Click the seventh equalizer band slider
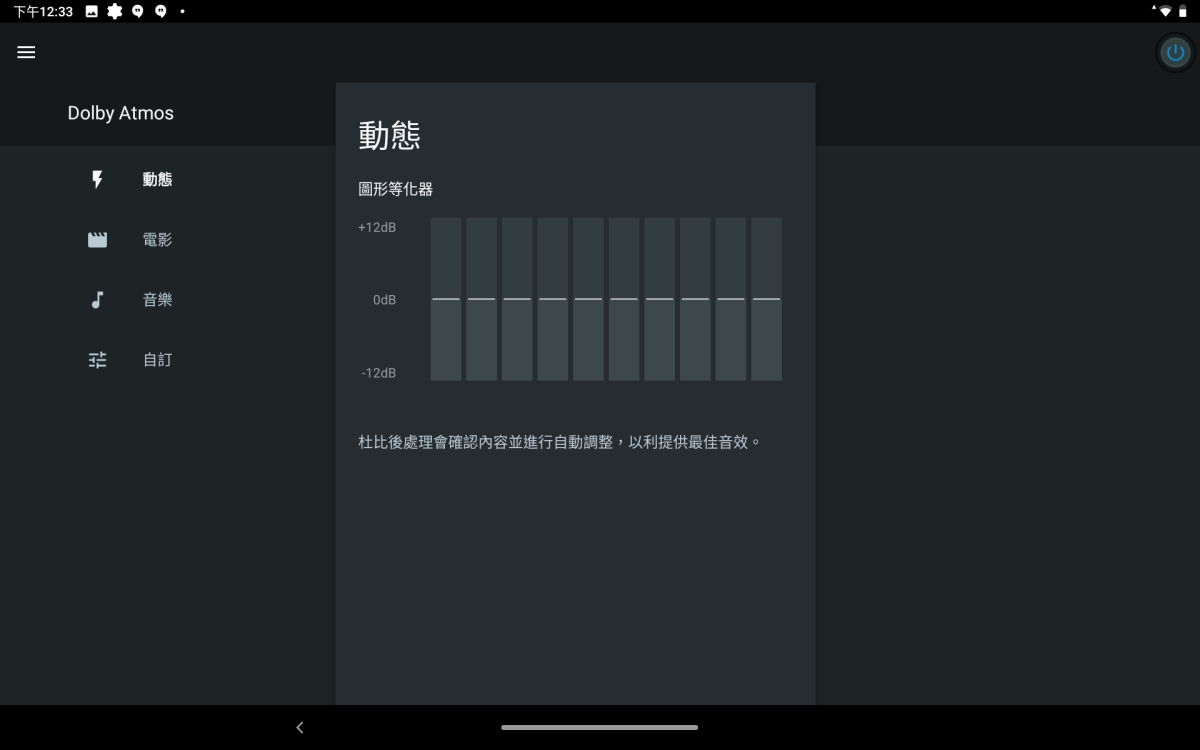 [660, 299]
